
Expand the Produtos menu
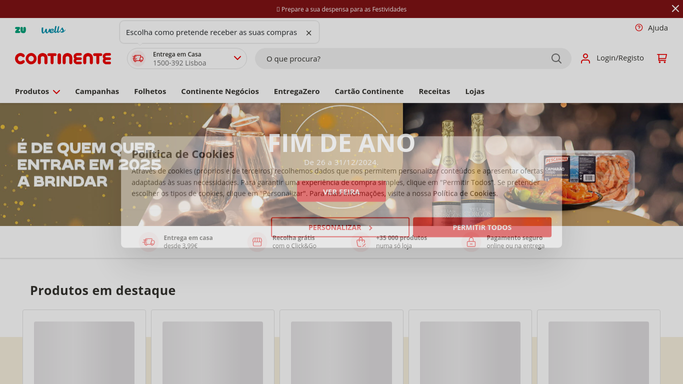pos(37,91)
